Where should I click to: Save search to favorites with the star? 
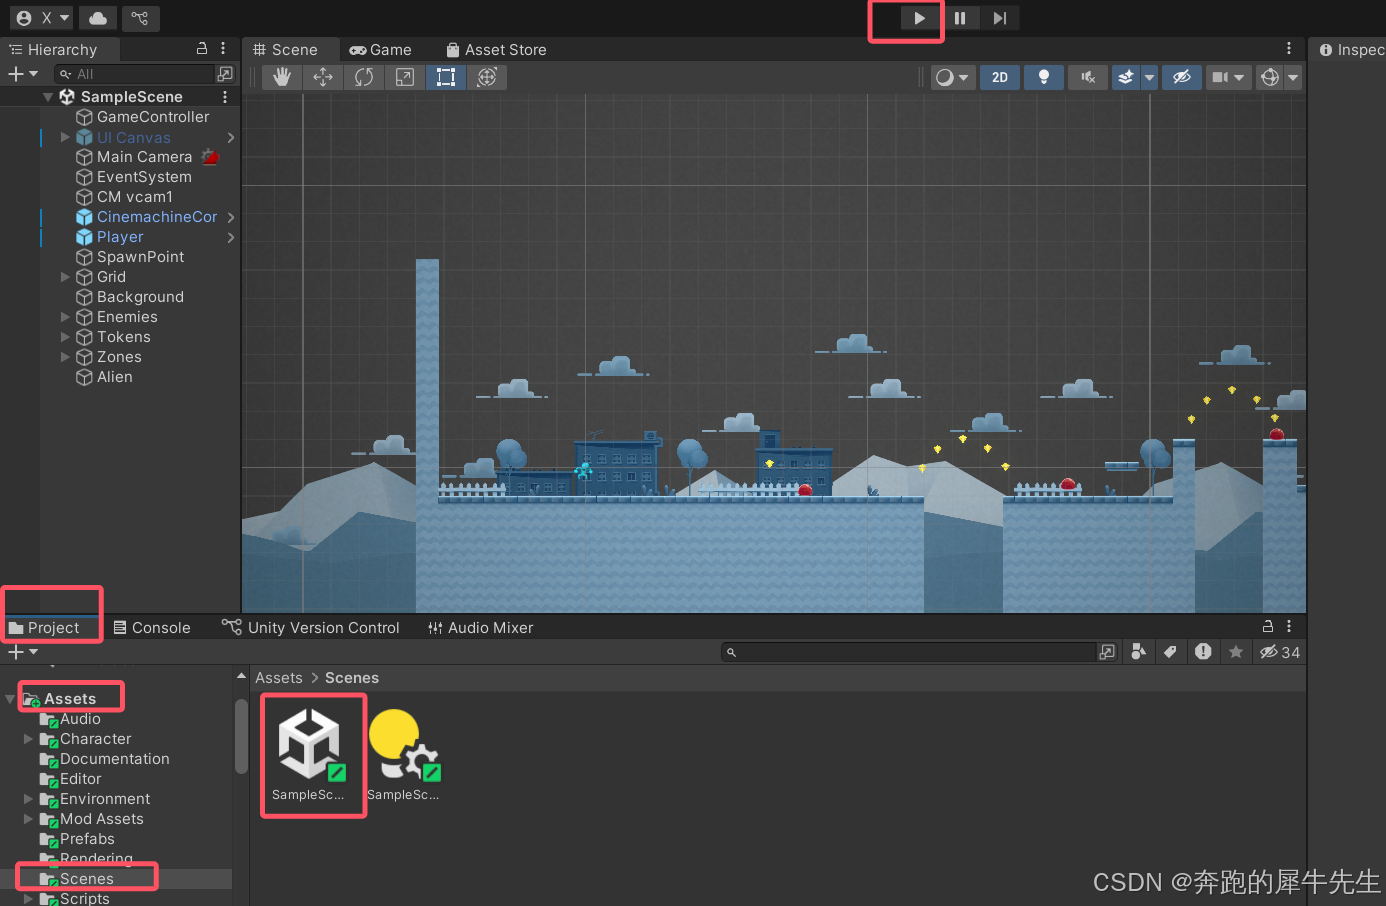pos(1236,652)
